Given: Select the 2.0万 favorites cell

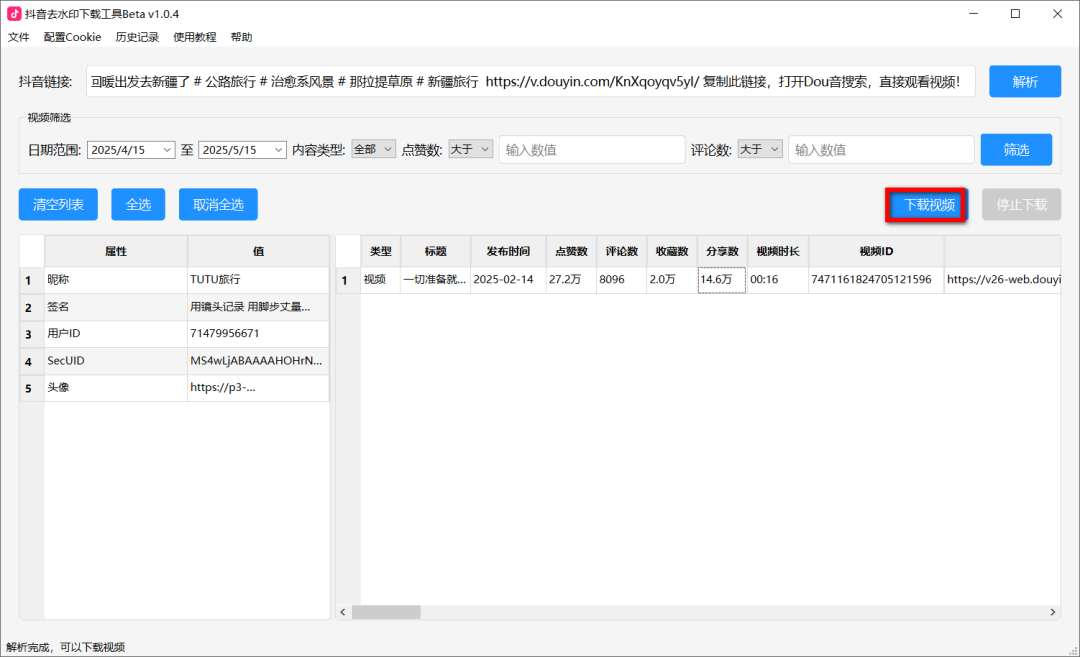Looking at the screenshot, I should coord(672,280).
